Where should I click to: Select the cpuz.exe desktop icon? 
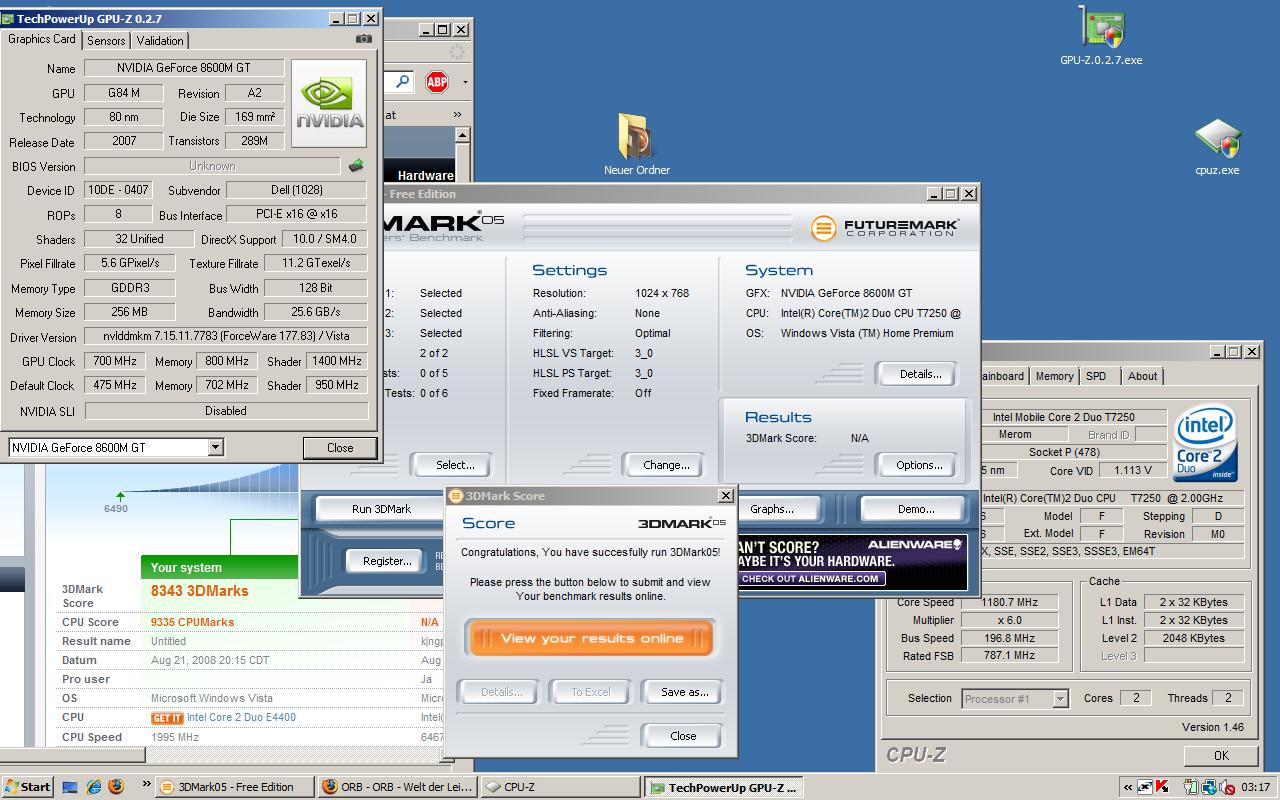coord(1217,147)
